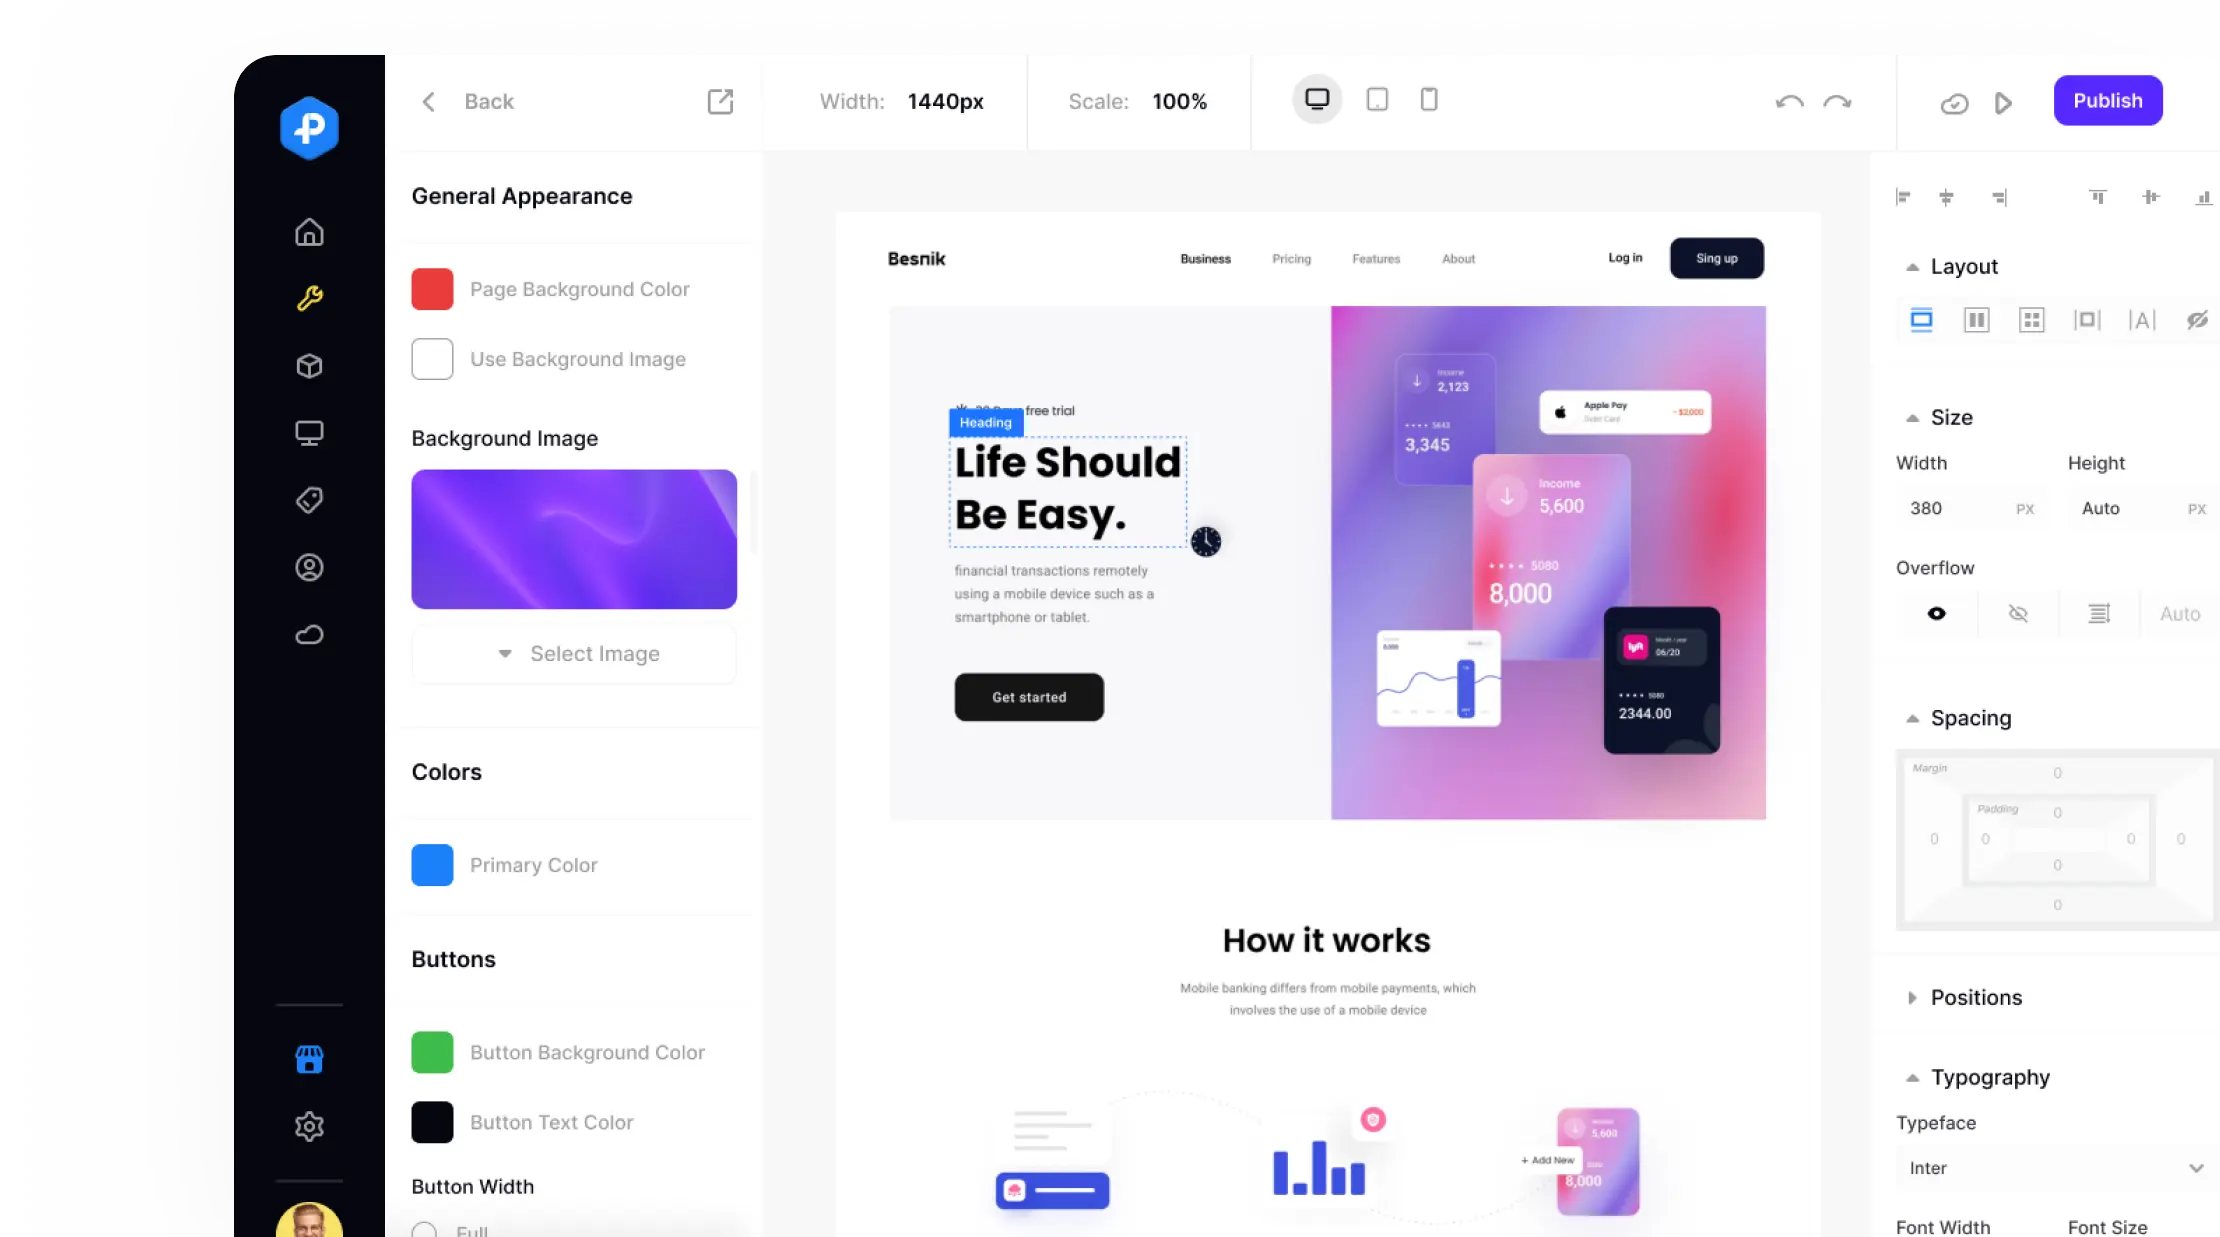Toggle overflow visible option
The image size is (2220, 1237).
(x=1937, y=612)
